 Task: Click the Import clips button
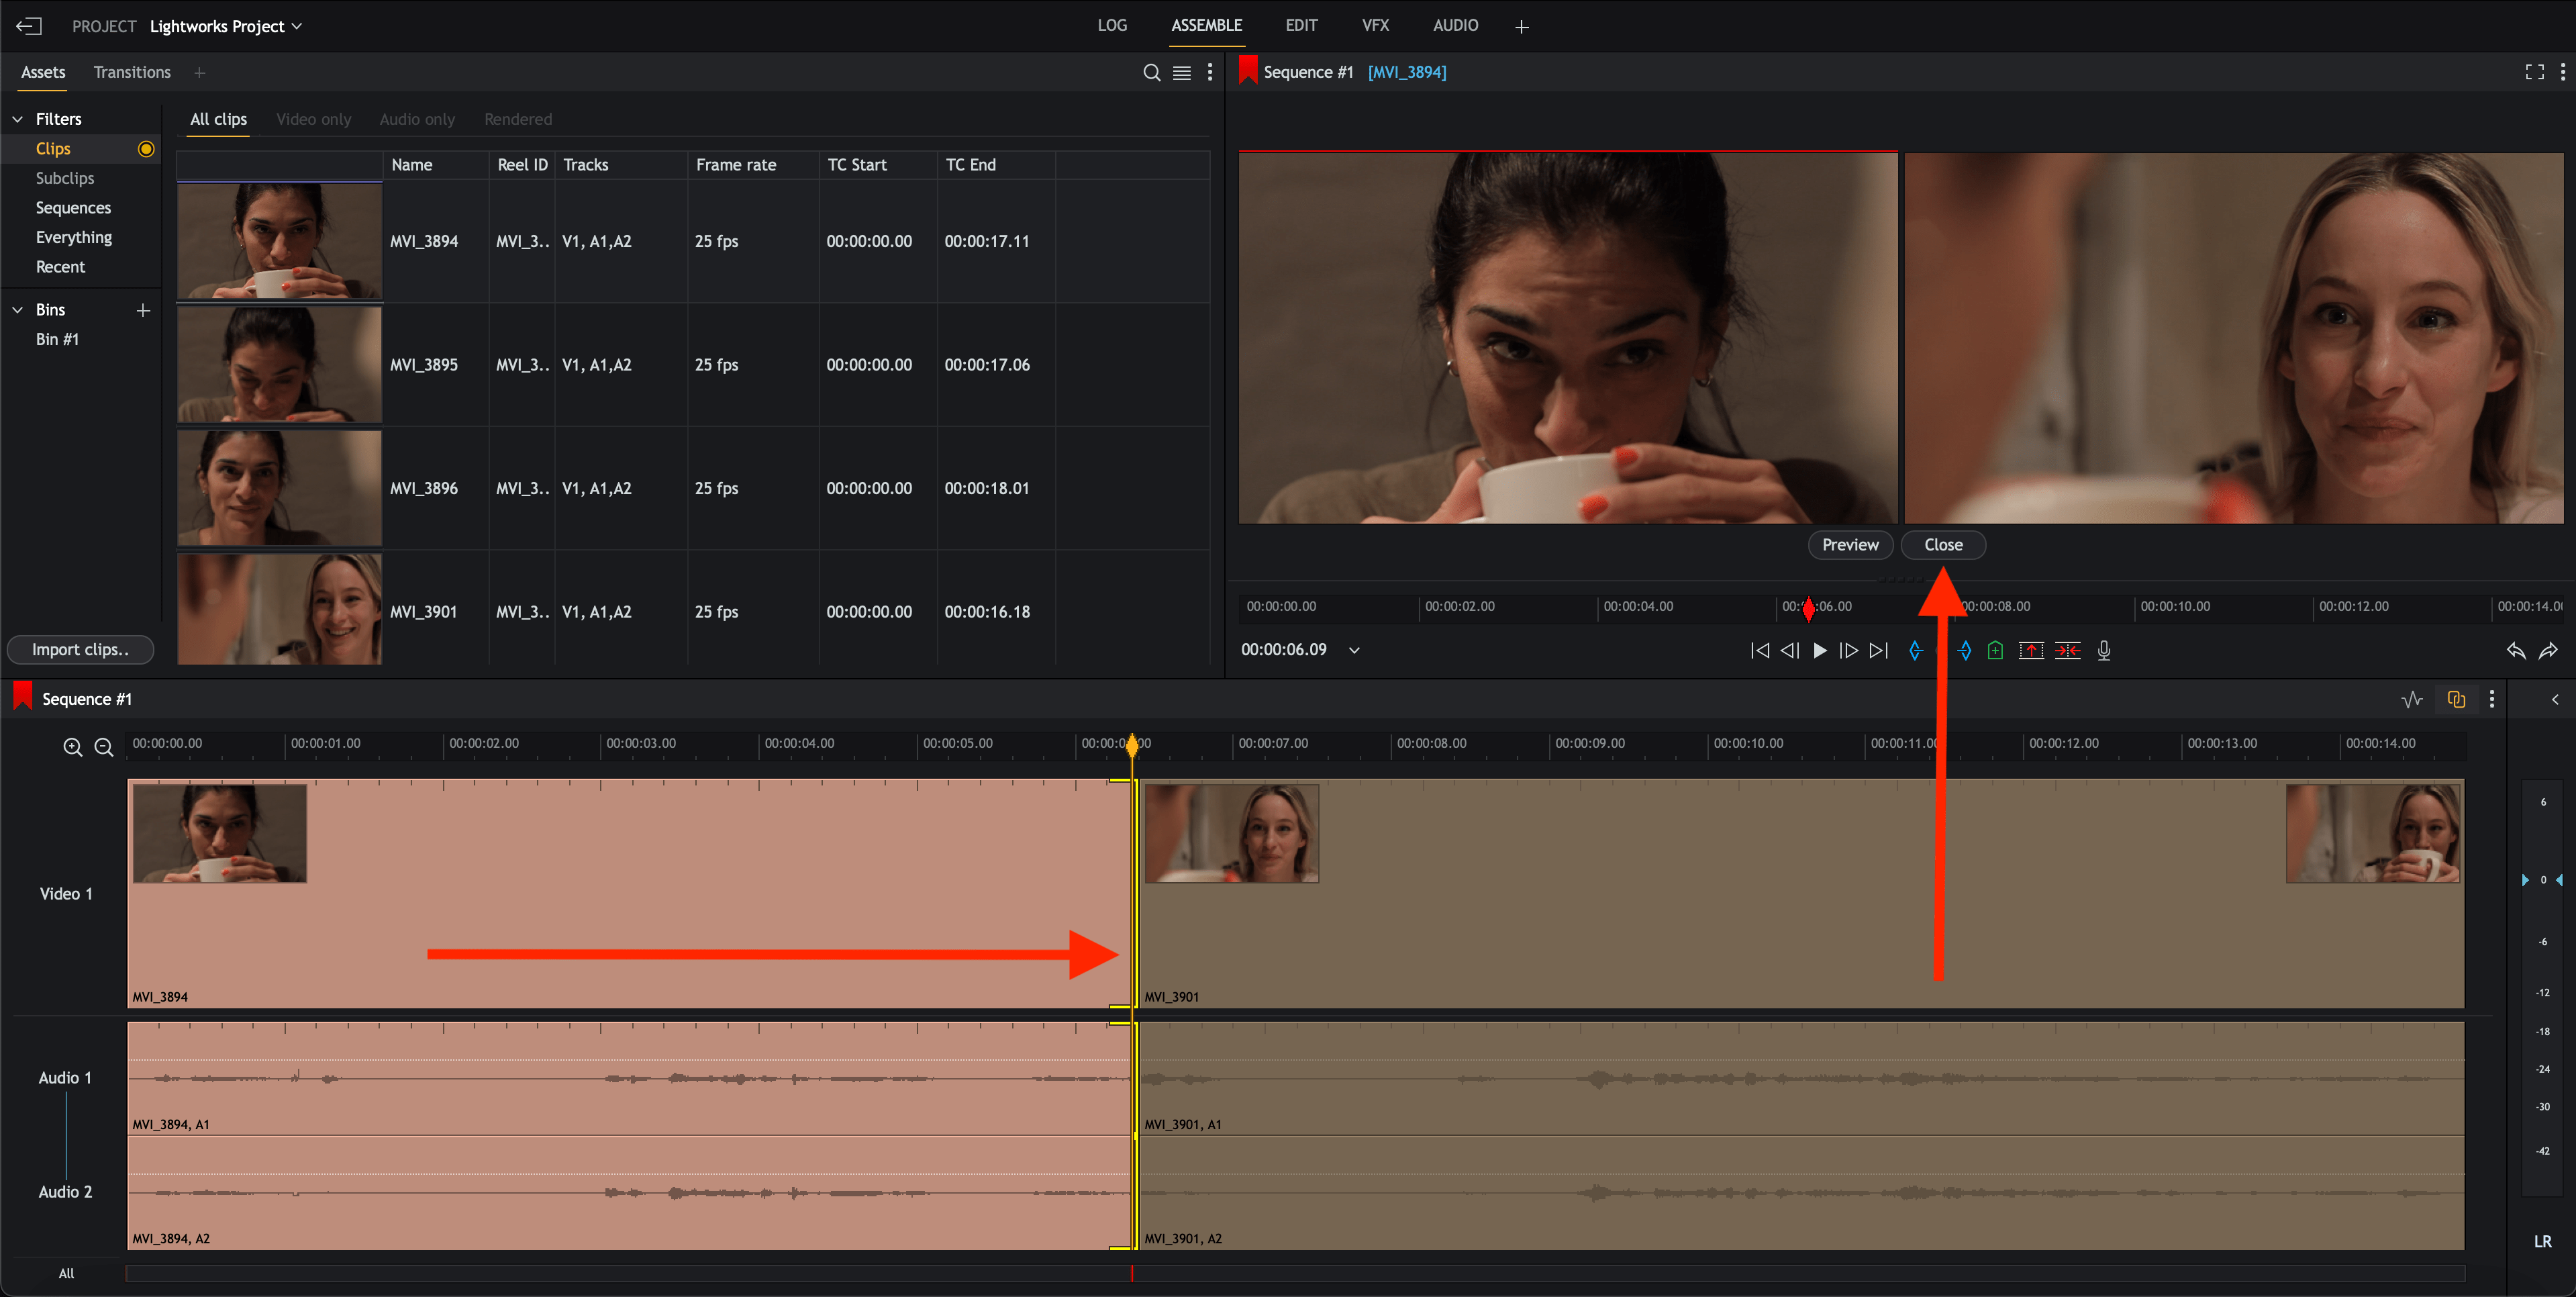coord(80,649)
